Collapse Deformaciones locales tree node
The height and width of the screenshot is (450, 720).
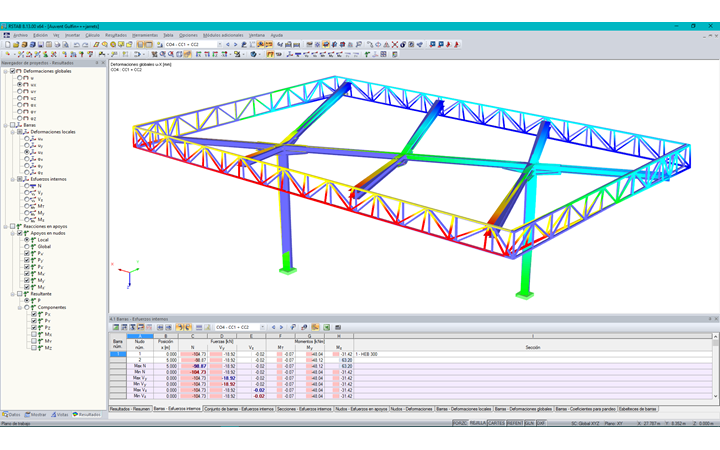pyautogui.click(x=13, y=132)
